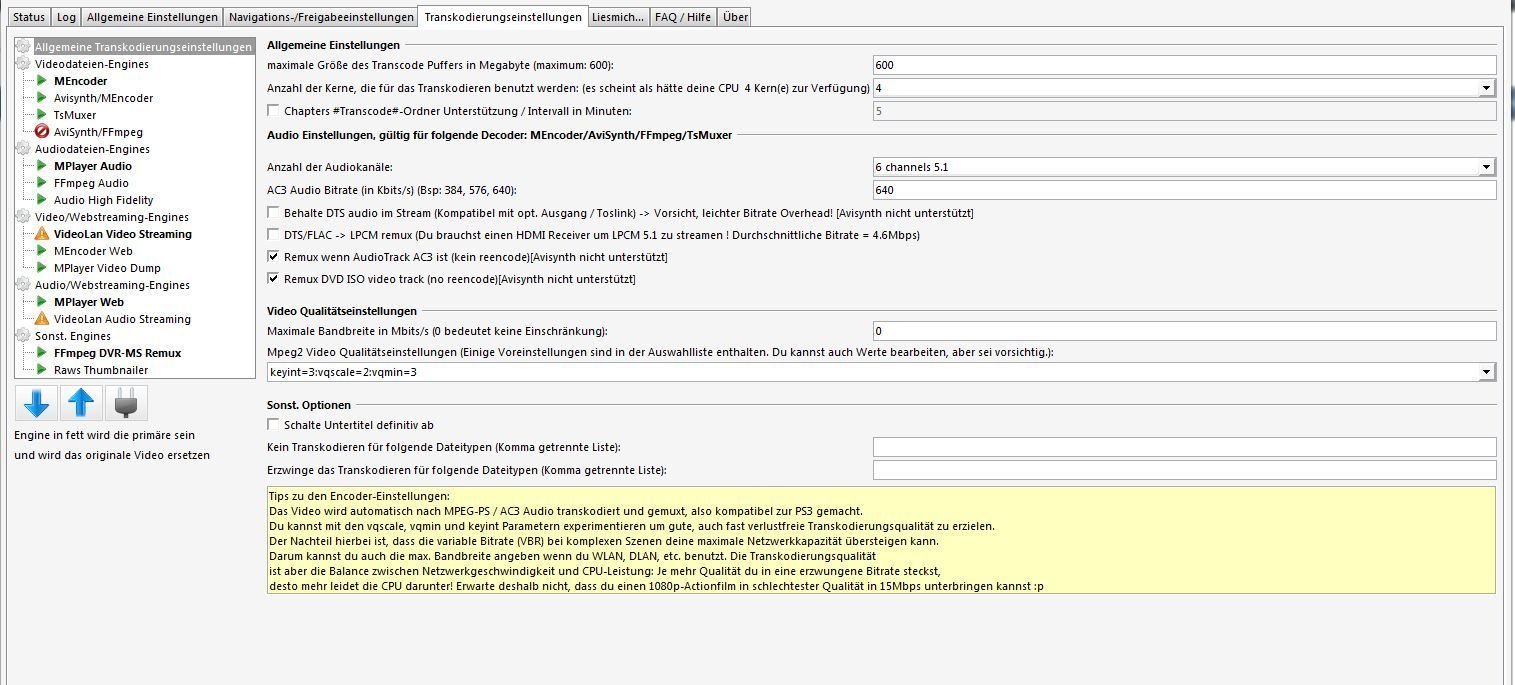The height and width of the screenshot is (685, 1515).
Task: Open the FAQ / Hilfe tab
Action: tap(683, 17)
